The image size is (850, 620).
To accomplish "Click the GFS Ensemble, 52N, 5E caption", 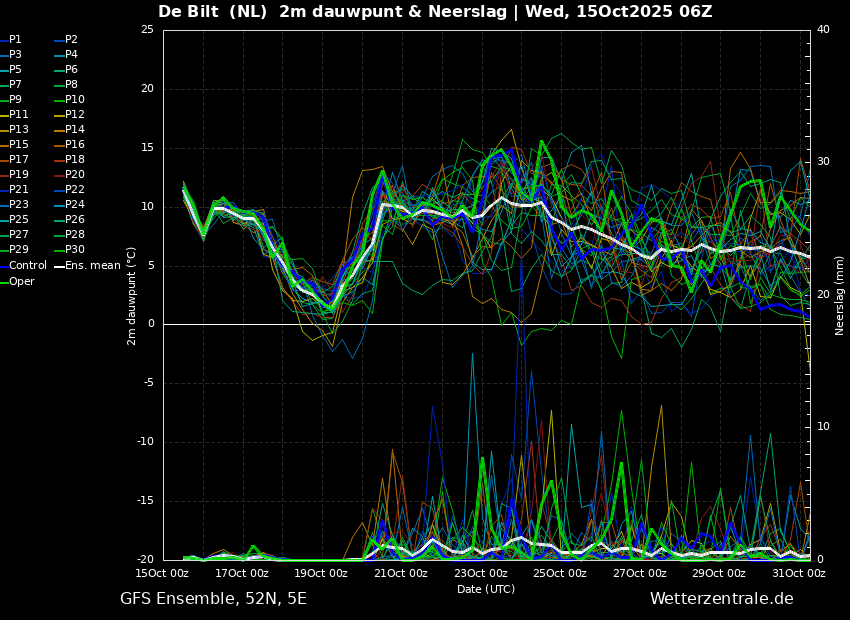I will click(213, 599).
